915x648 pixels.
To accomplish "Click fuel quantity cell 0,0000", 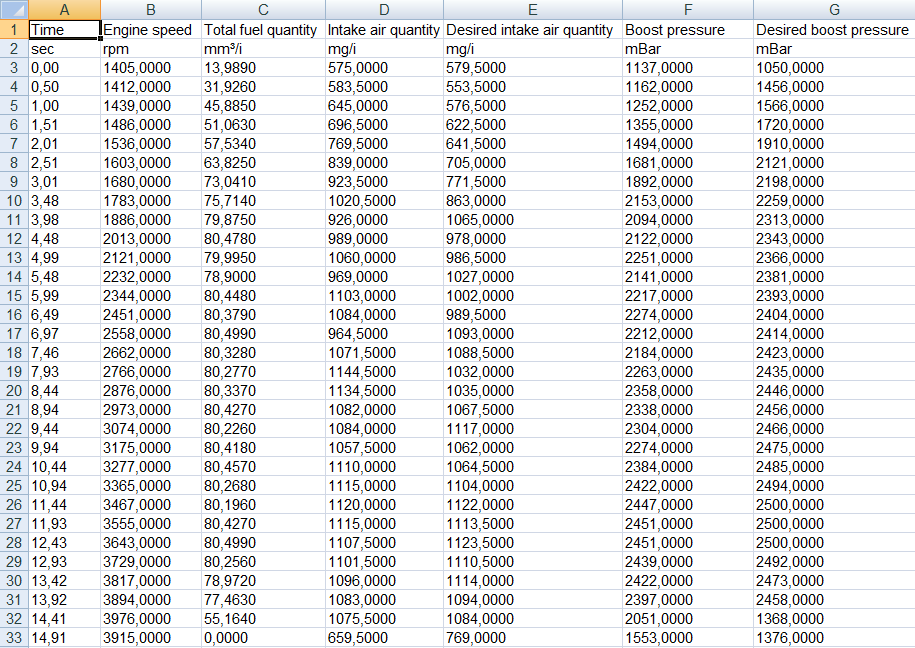I will [263, 638].
